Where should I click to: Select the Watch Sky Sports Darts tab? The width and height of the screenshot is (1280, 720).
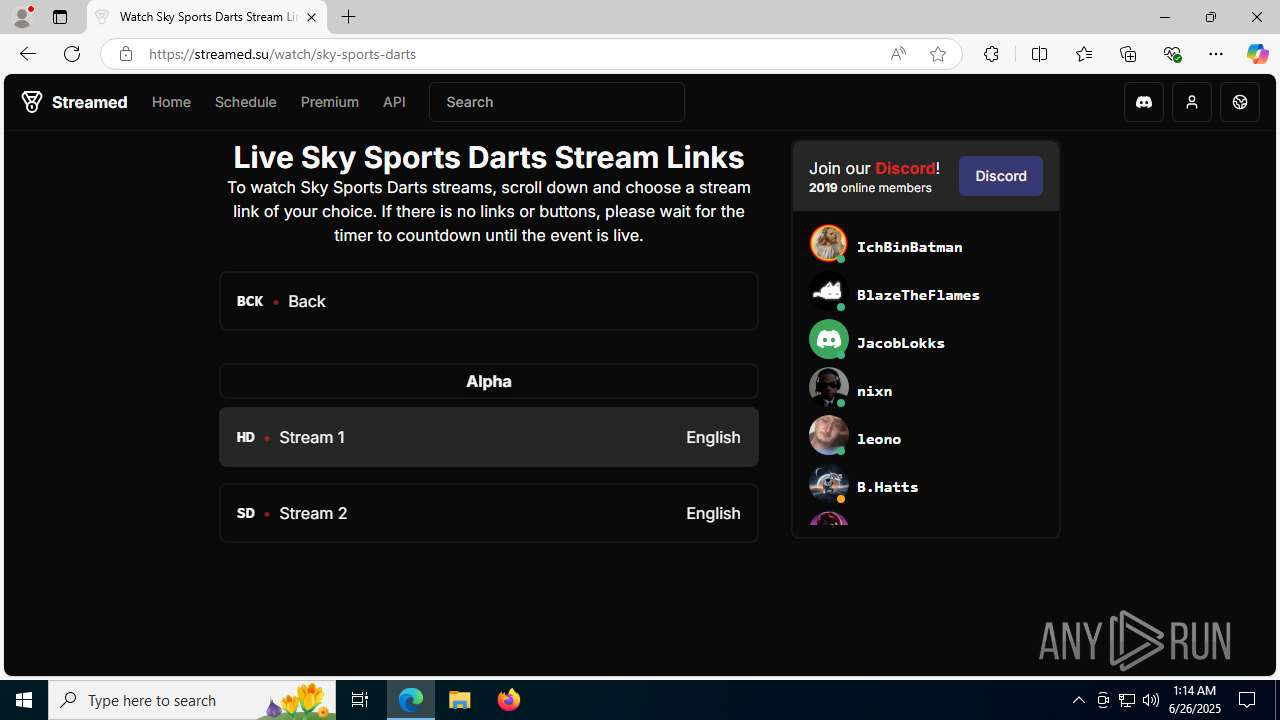pos(207,17)
